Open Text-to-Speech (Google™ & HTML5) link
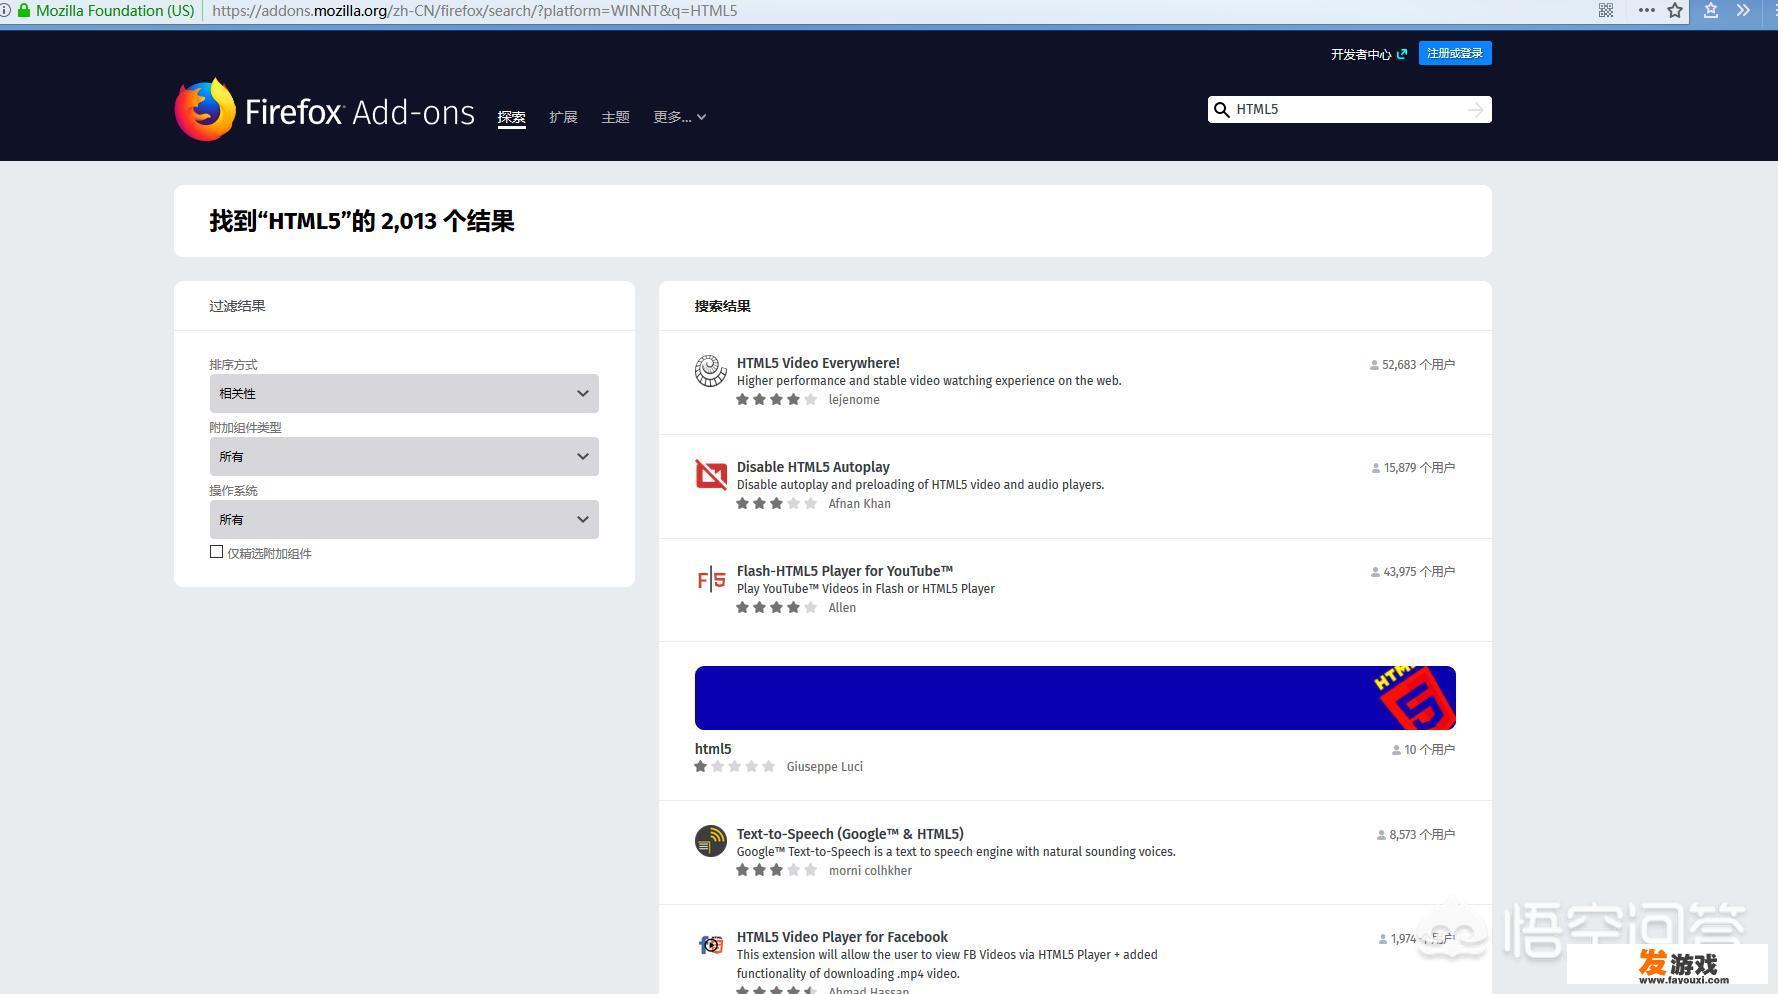 point(850,834)
